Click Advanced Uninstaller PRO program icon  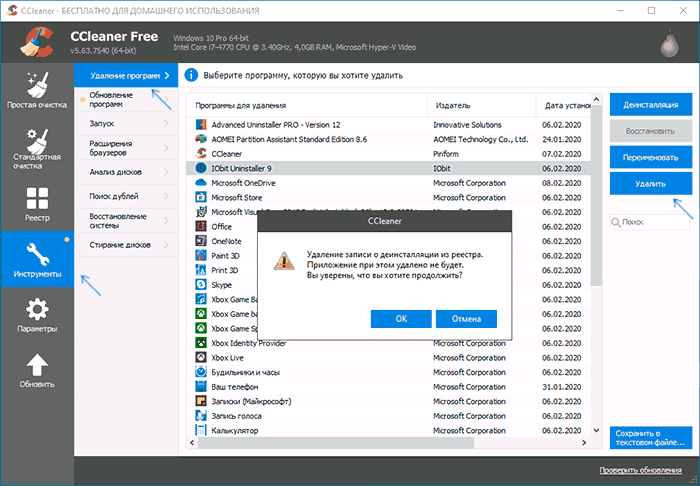[x=201, y=125]
